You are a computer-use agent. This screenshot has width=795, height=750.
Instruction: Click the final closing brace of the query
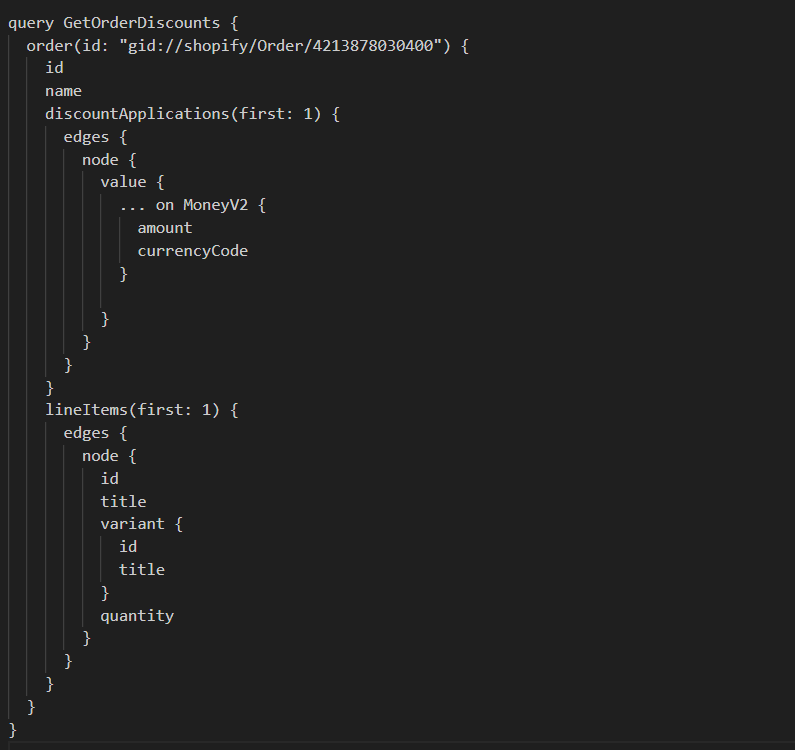tap(13, 730)
